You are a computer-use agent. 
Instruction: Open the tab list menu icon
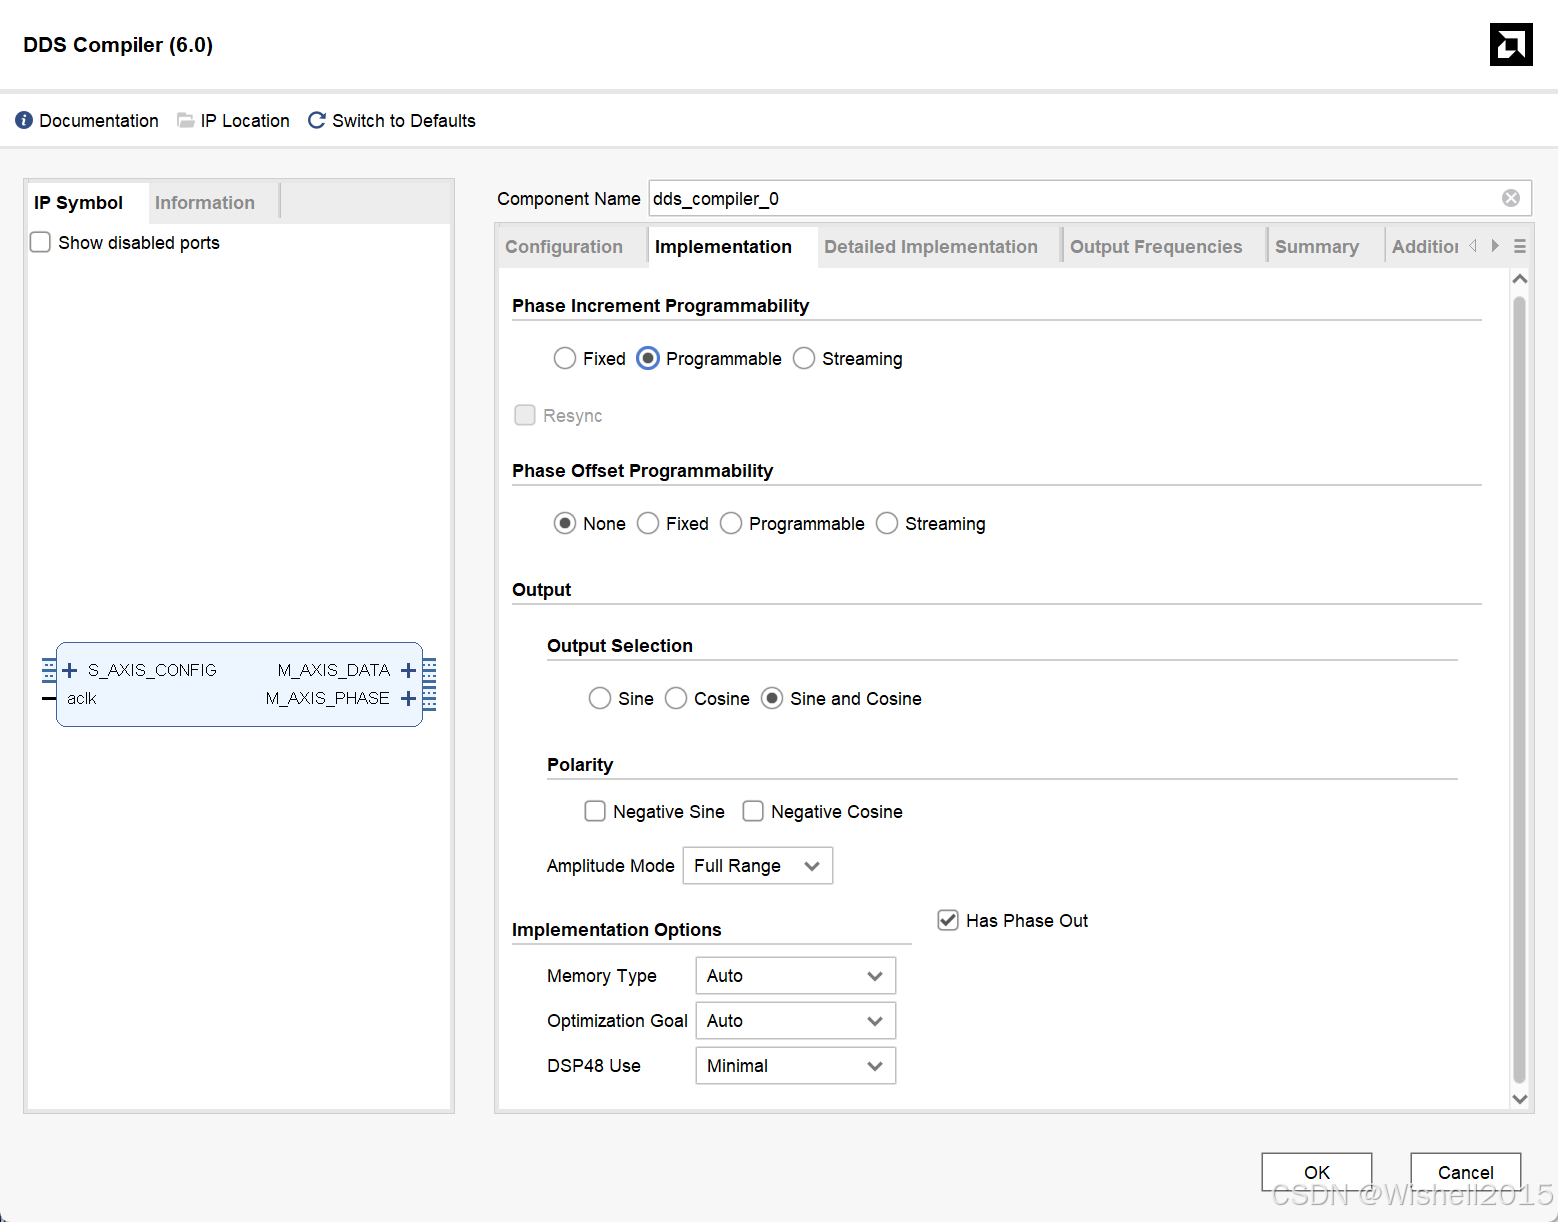[x=1520, y=246]
